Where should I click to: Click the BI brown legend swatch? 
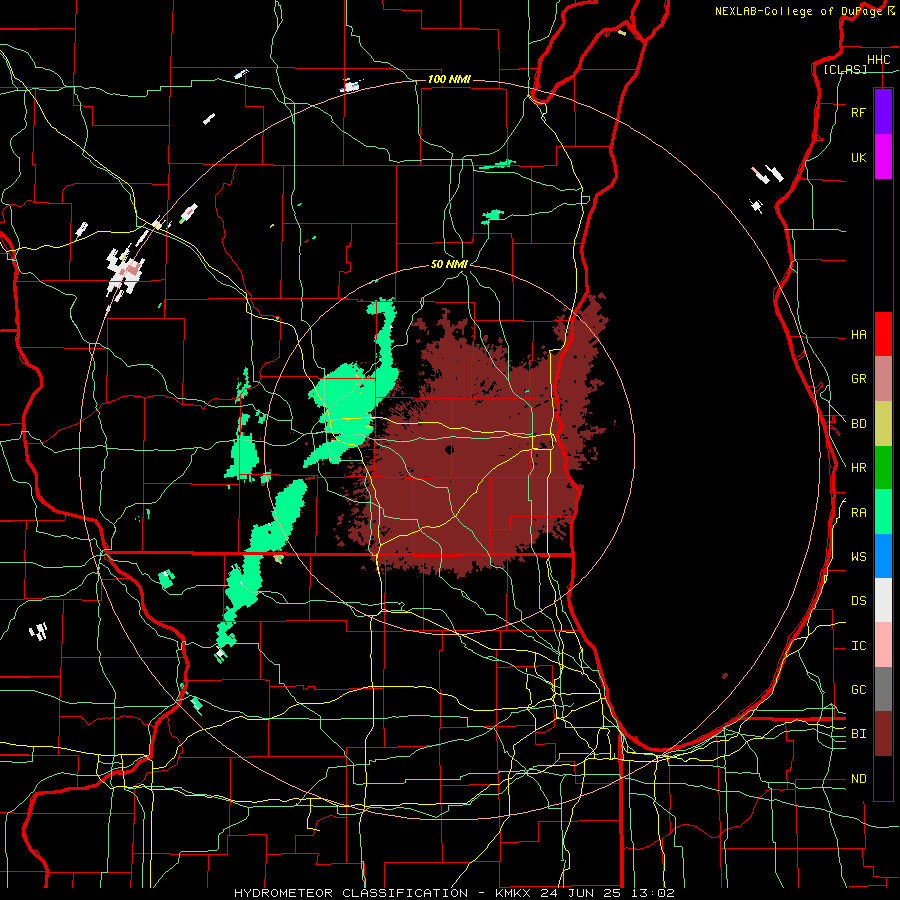point(883,734)
